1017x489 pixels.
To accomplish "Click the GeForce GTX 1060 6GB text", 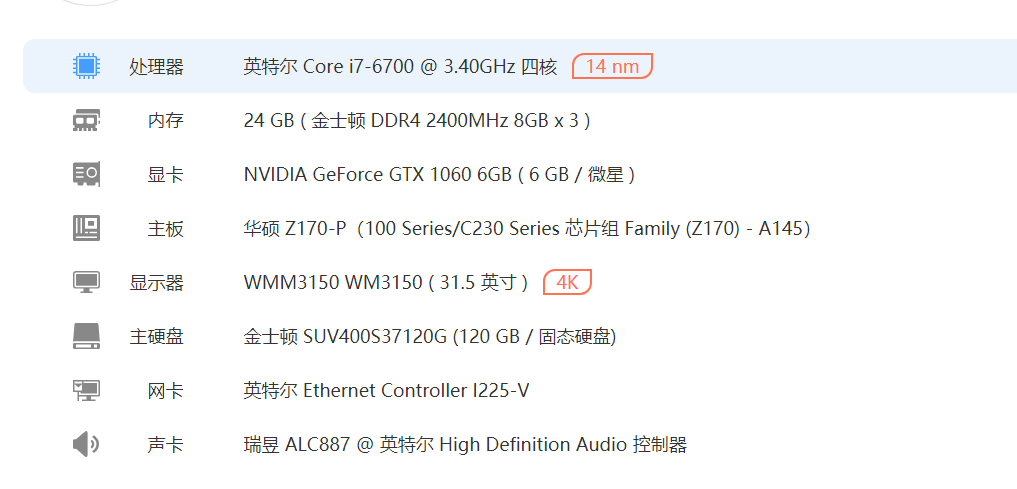I will (x=439, y=175).
